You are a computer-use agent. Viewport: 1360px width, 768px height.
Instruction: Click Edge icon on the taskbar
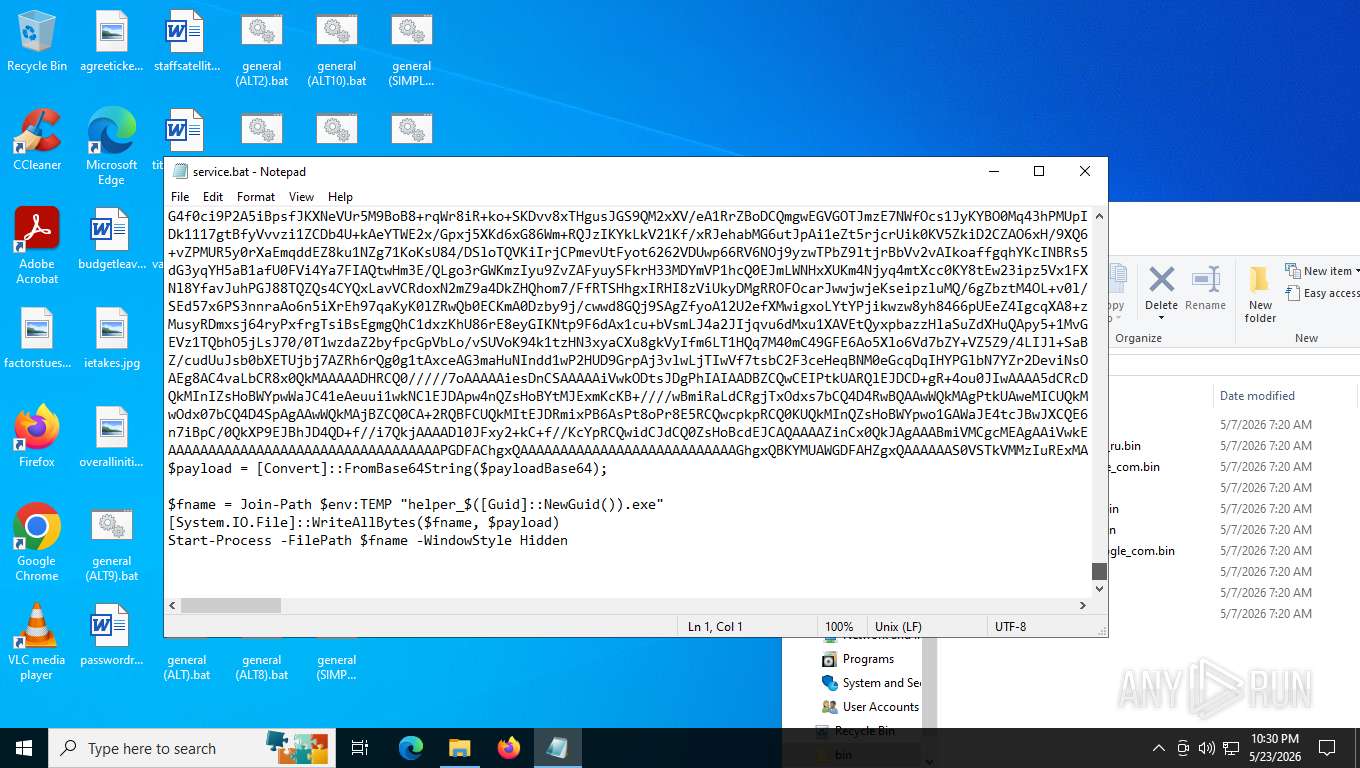coord(411,748)
